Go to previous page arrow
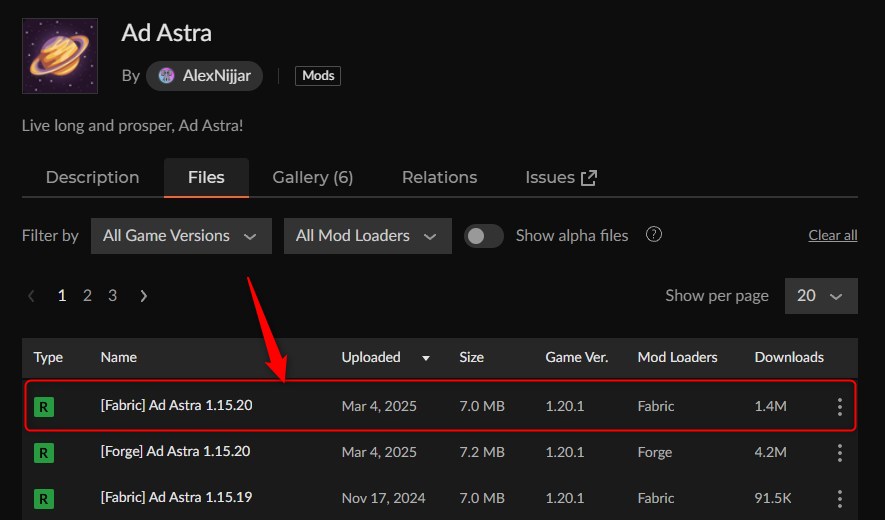This screenshot has width=885, height=520. point(32,296)
